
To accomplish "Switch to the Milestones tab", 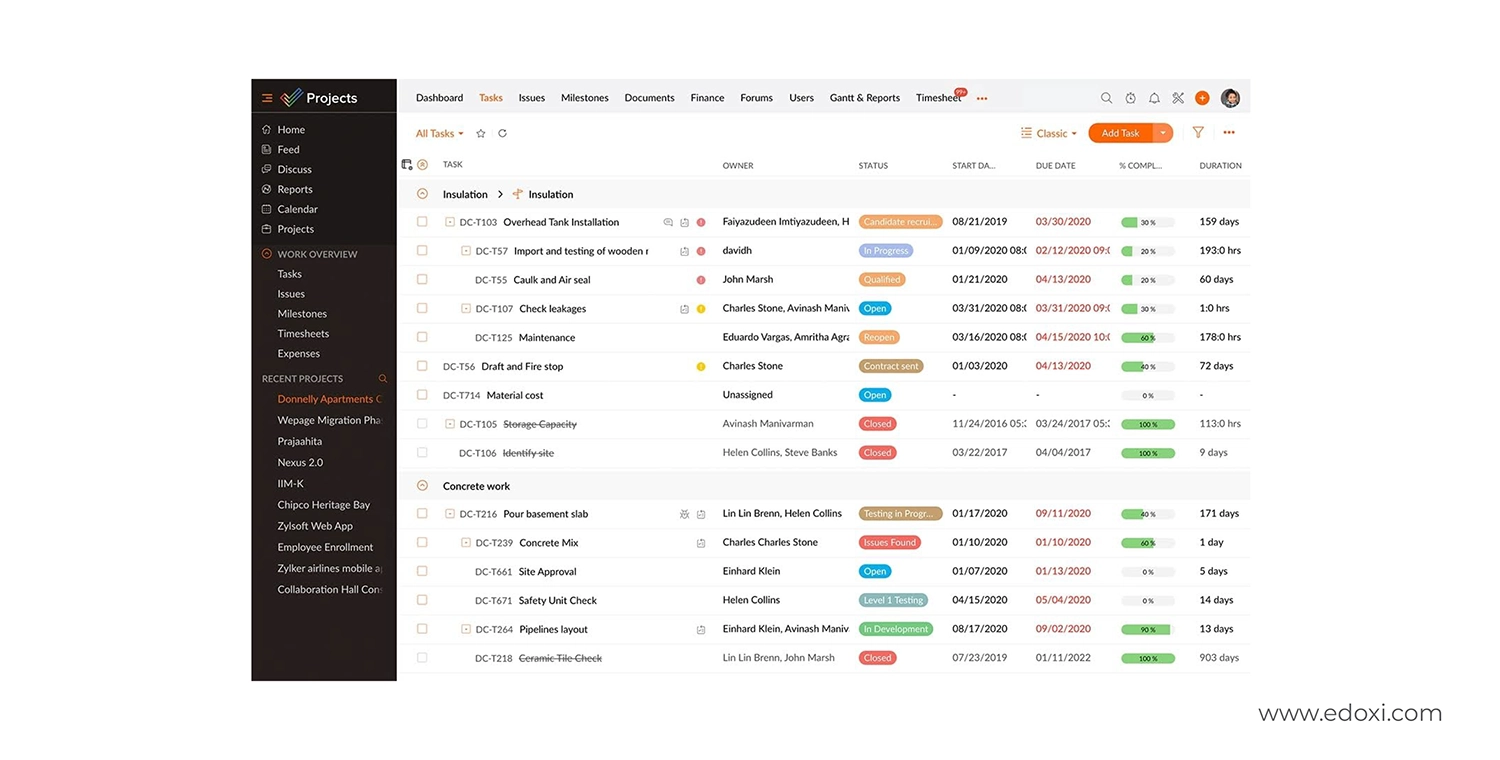I will click(x=584, y=97).
